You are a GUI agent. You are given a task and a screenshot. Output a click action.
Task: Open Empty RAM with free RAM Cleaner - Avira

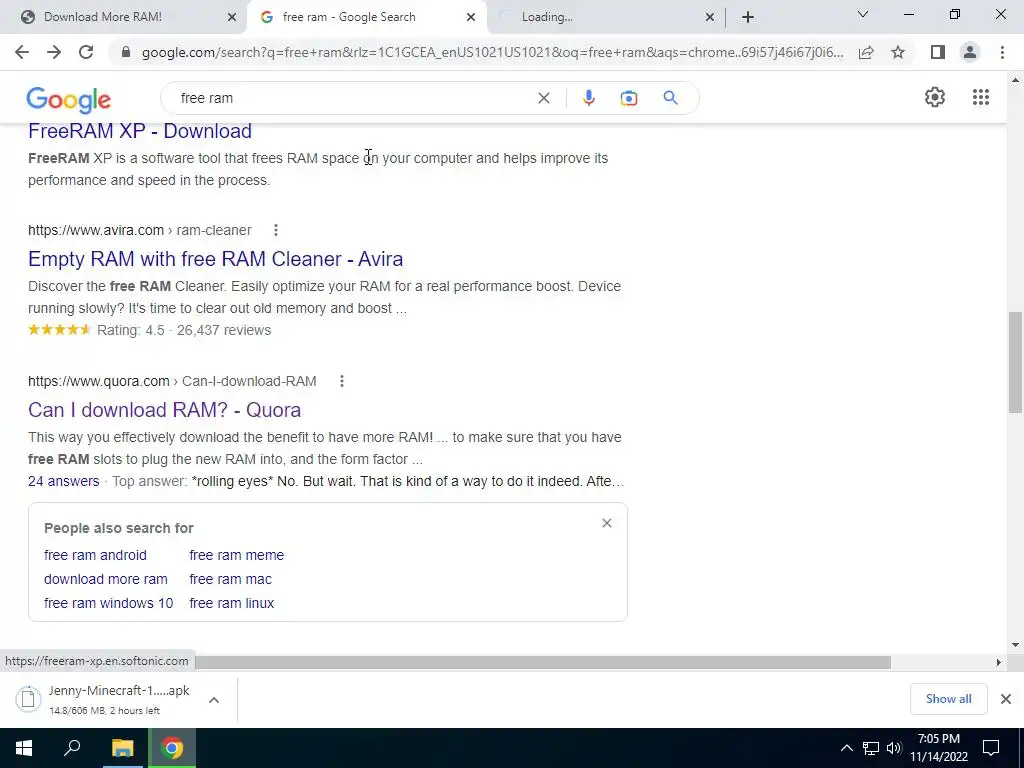[x=216, y=259]
